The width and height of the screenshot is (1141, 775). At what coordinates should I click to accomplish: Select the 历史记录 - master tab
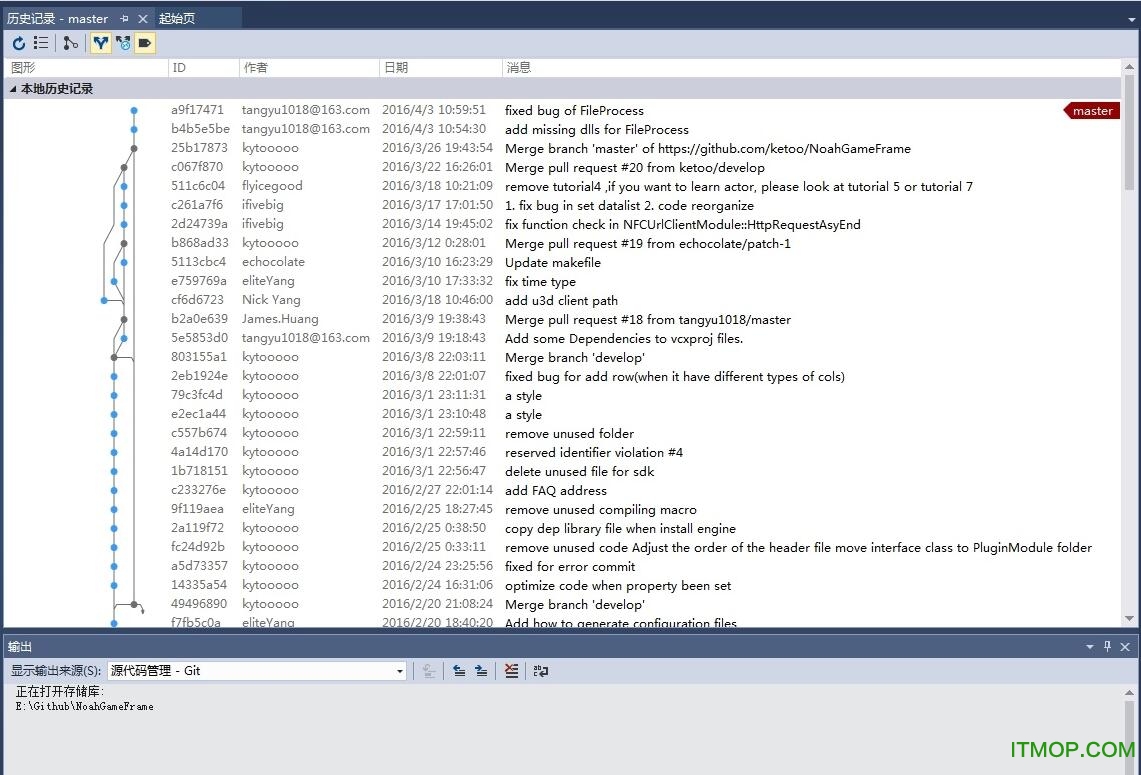(57, 19)
